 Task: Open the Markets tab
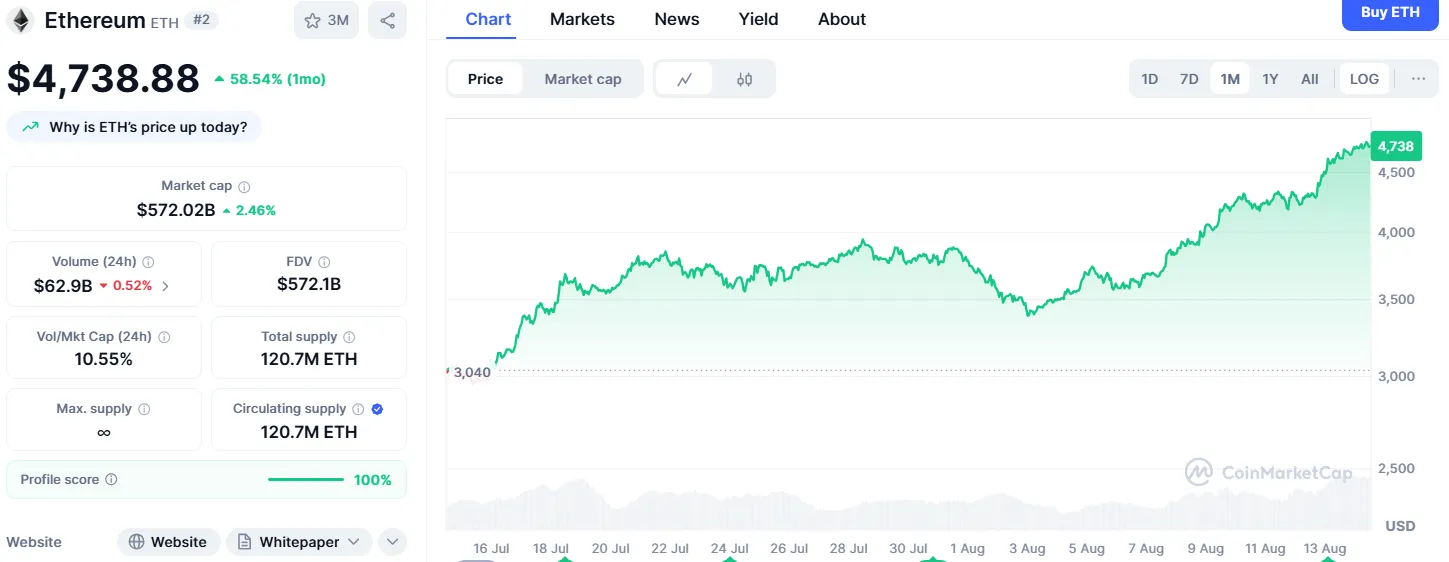point(582,19)
